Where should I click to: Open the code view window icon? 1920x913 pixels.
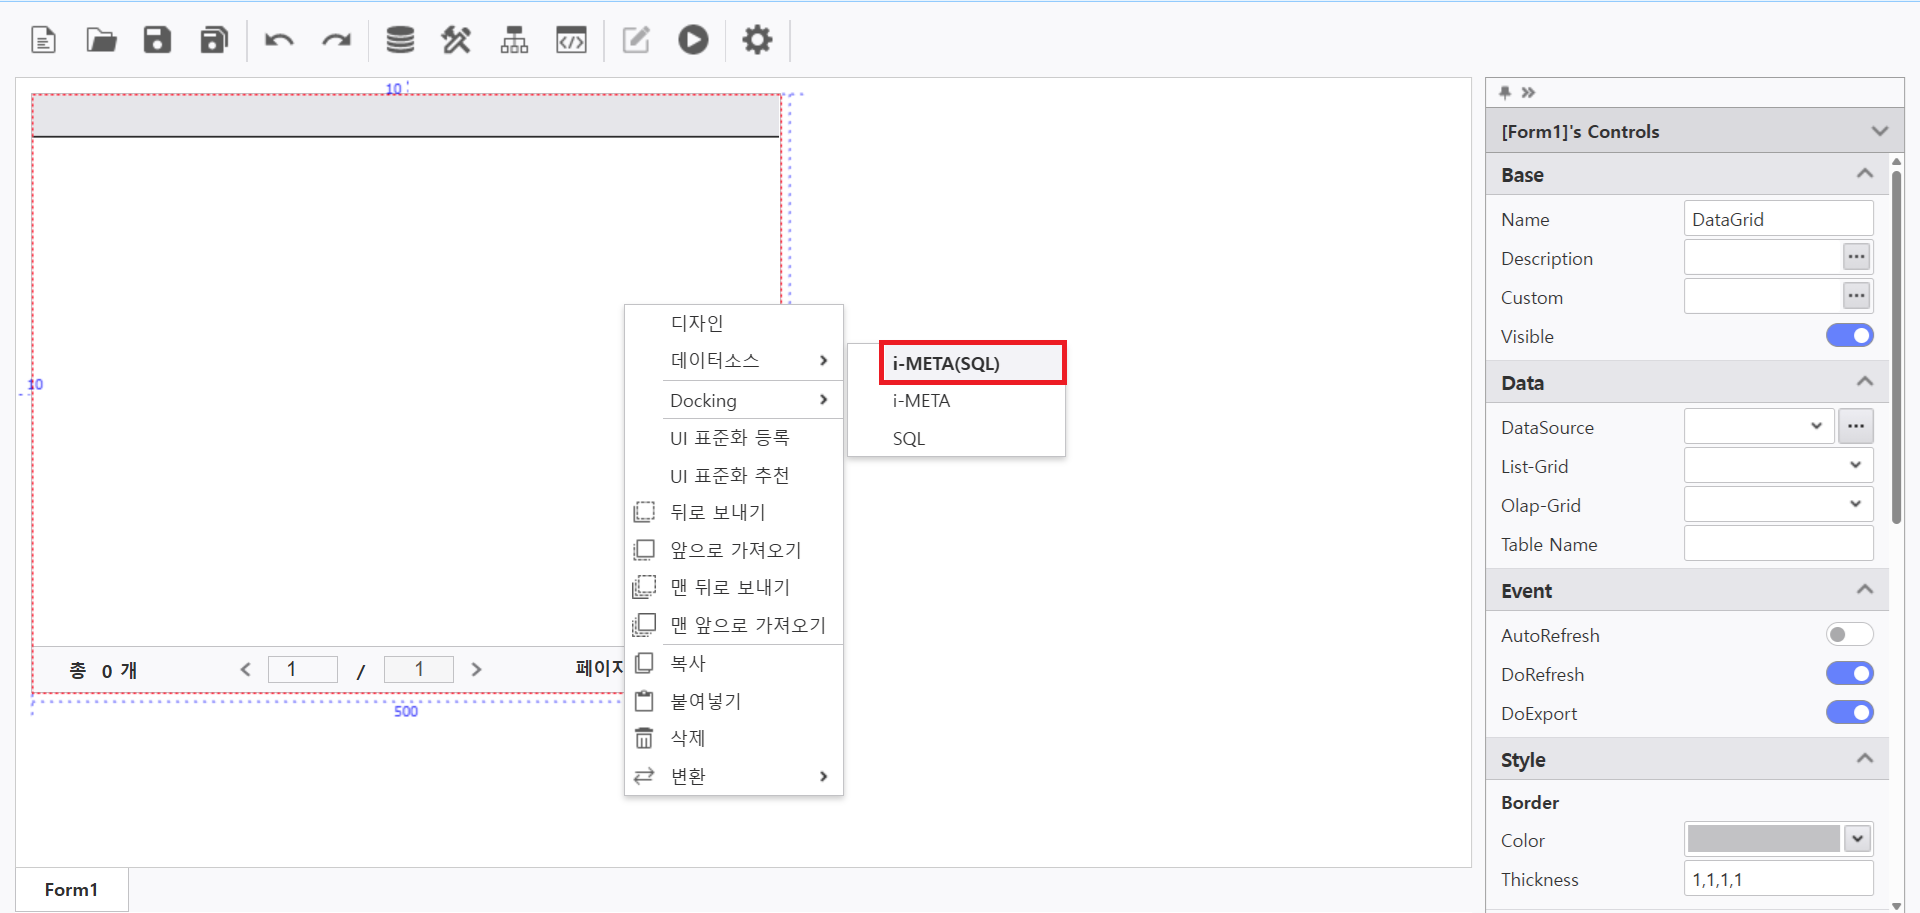571,40
